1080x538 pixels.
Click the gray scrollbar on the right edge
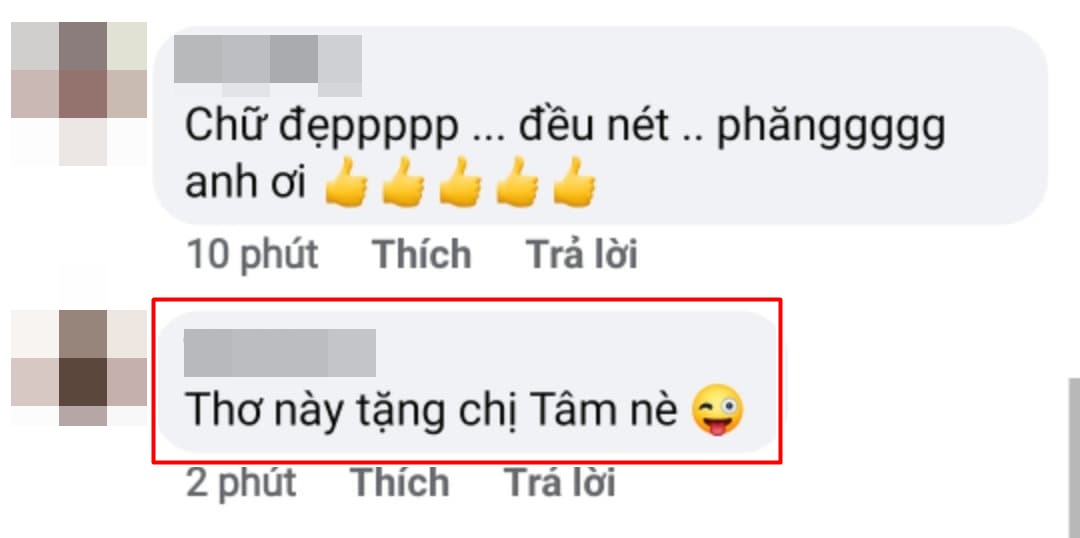coord(1074,457)
